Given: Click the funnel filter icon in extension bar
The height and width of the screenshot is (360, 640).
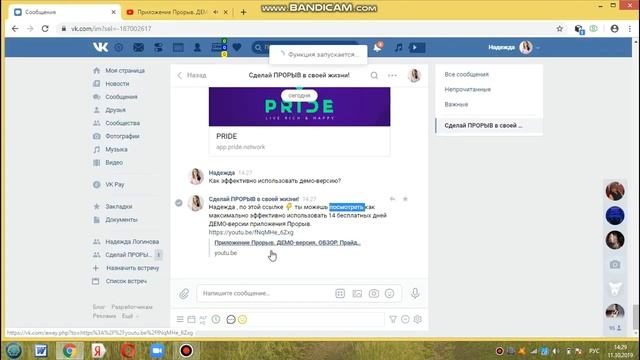Looking at the screenshot, I should tap(393, 319).
